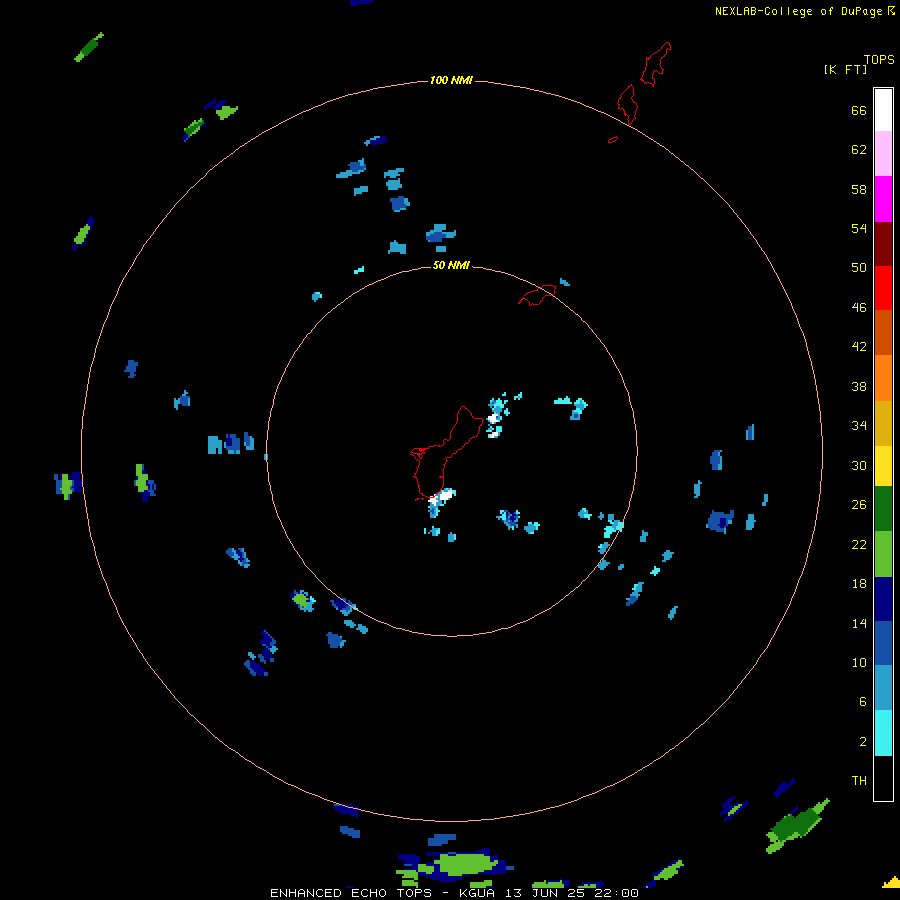Click the "[K FT]" units label
The width and height of the screenshot is (900, 900).
[x=845, y=69]
